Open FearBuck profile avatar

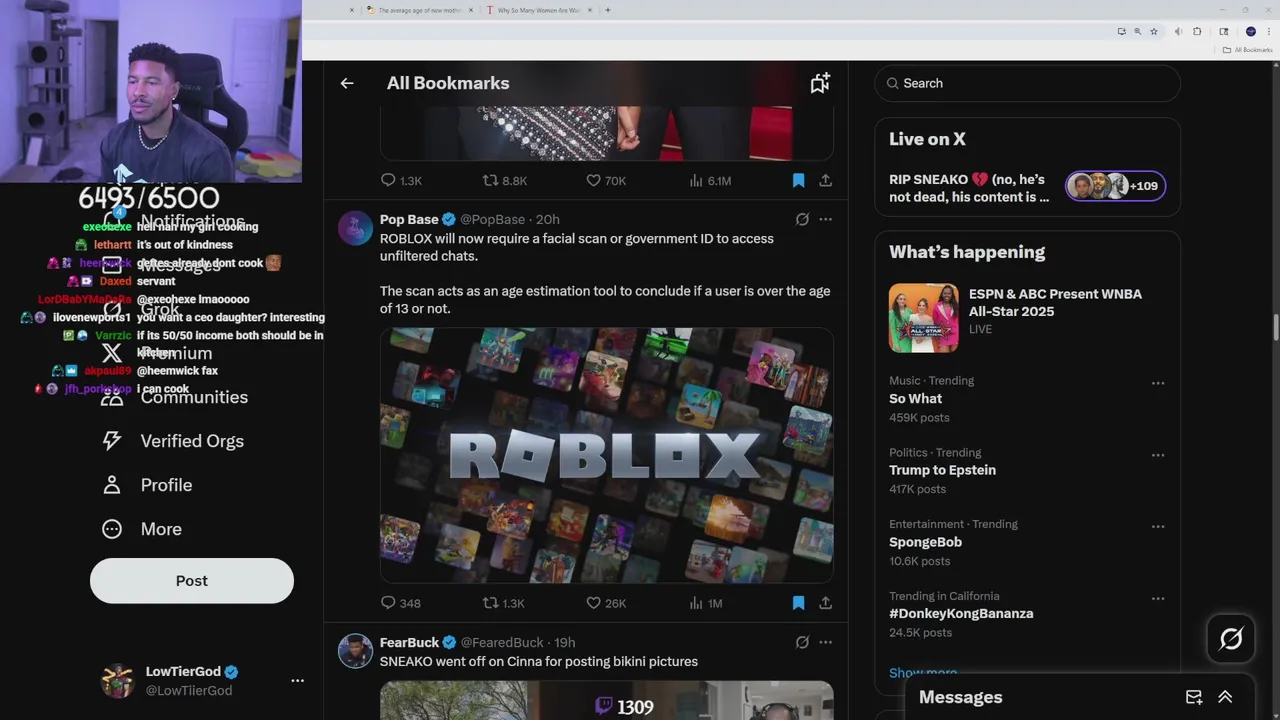coord(355,651)
